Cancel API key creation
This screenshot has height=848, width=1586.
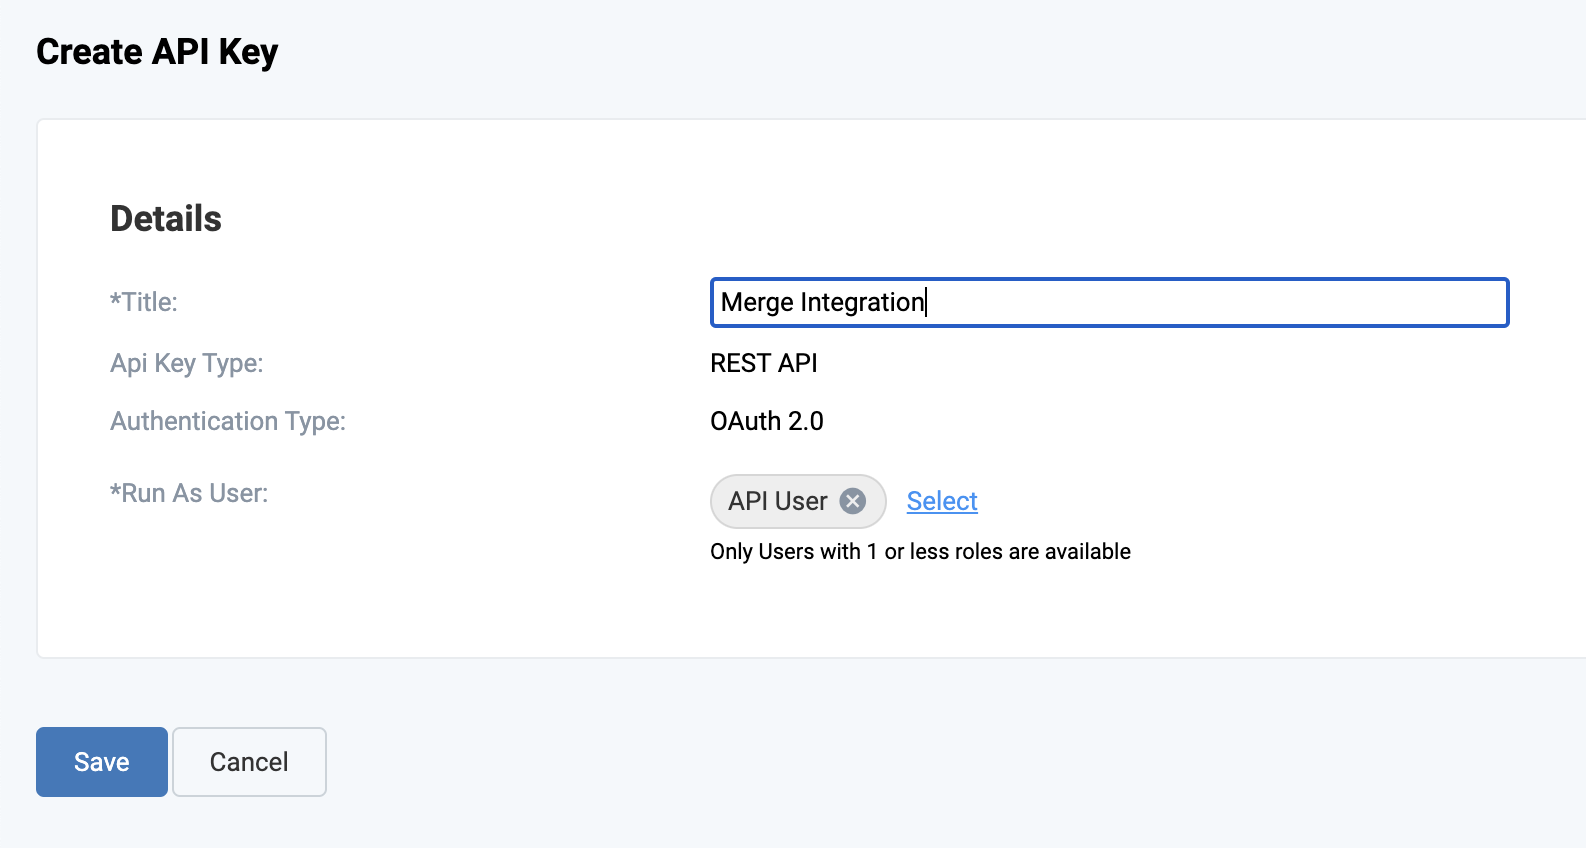249,762
